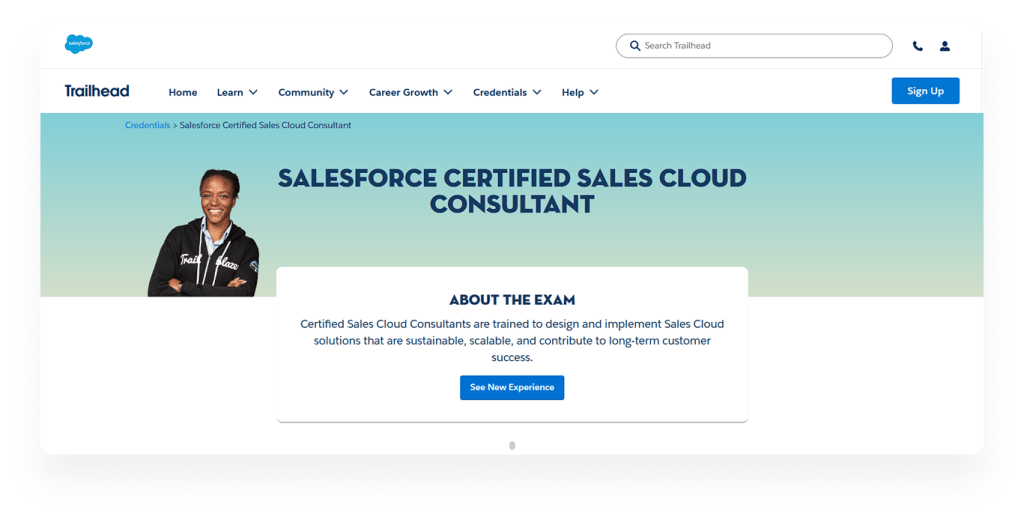Click the About the Exam heading
1024x519 pixels.
point(512,300)
